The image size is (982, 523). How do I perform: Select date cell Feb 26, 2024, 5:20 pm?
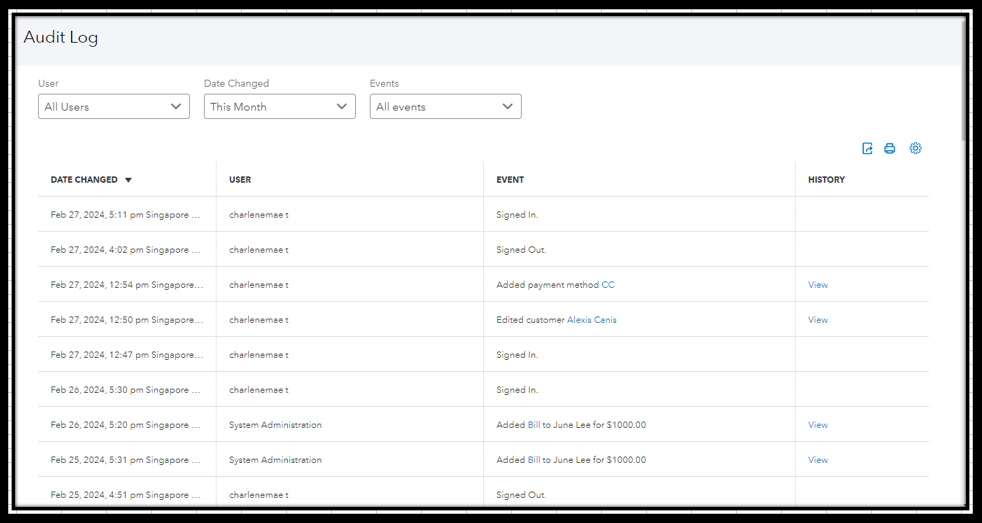[x=125, y=425]
